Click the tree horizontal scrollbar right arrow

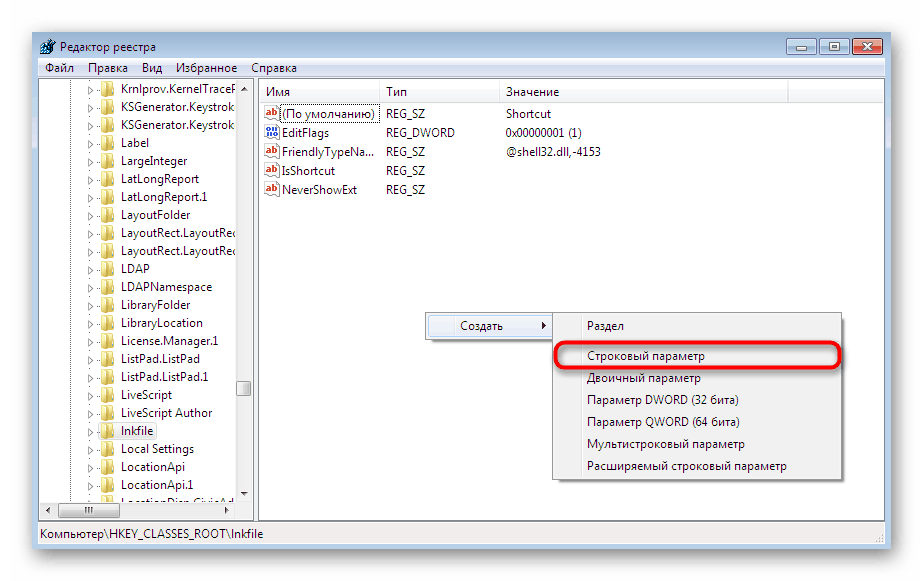[227, 510]
